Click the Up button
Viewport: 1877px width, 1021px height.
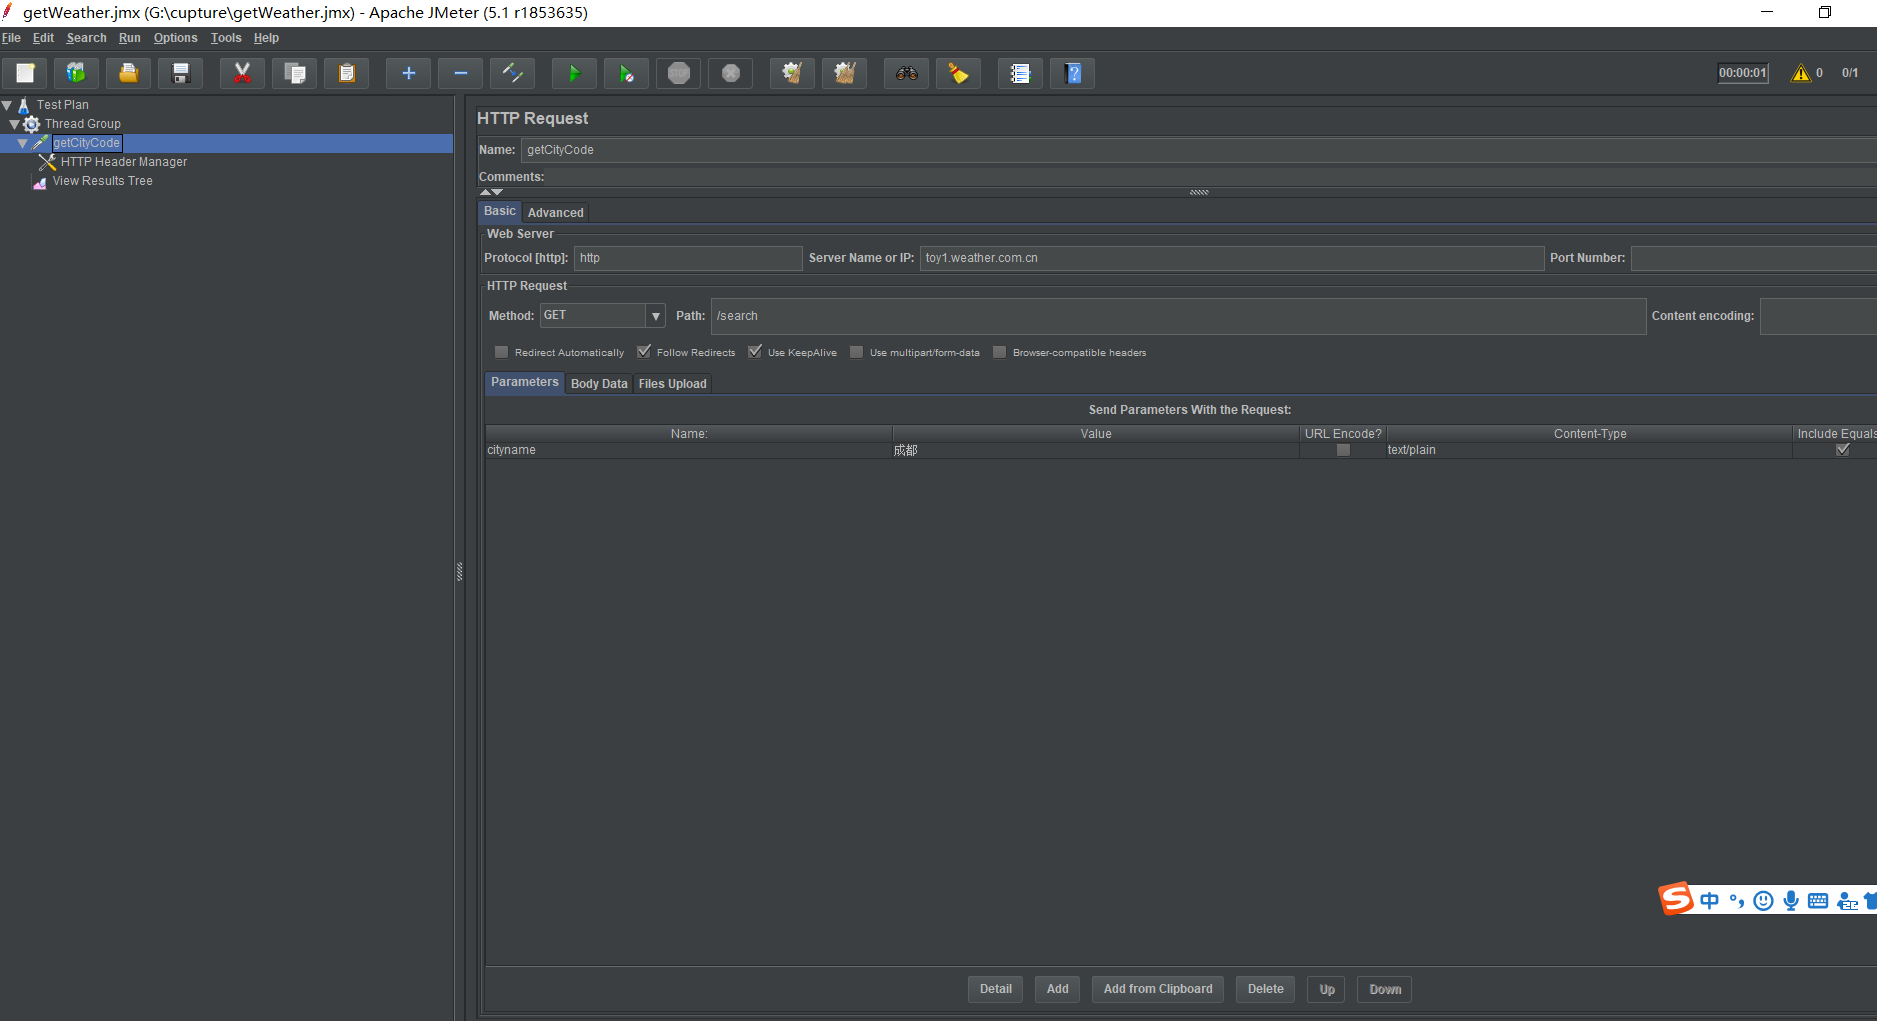[x=1327, y=989]
